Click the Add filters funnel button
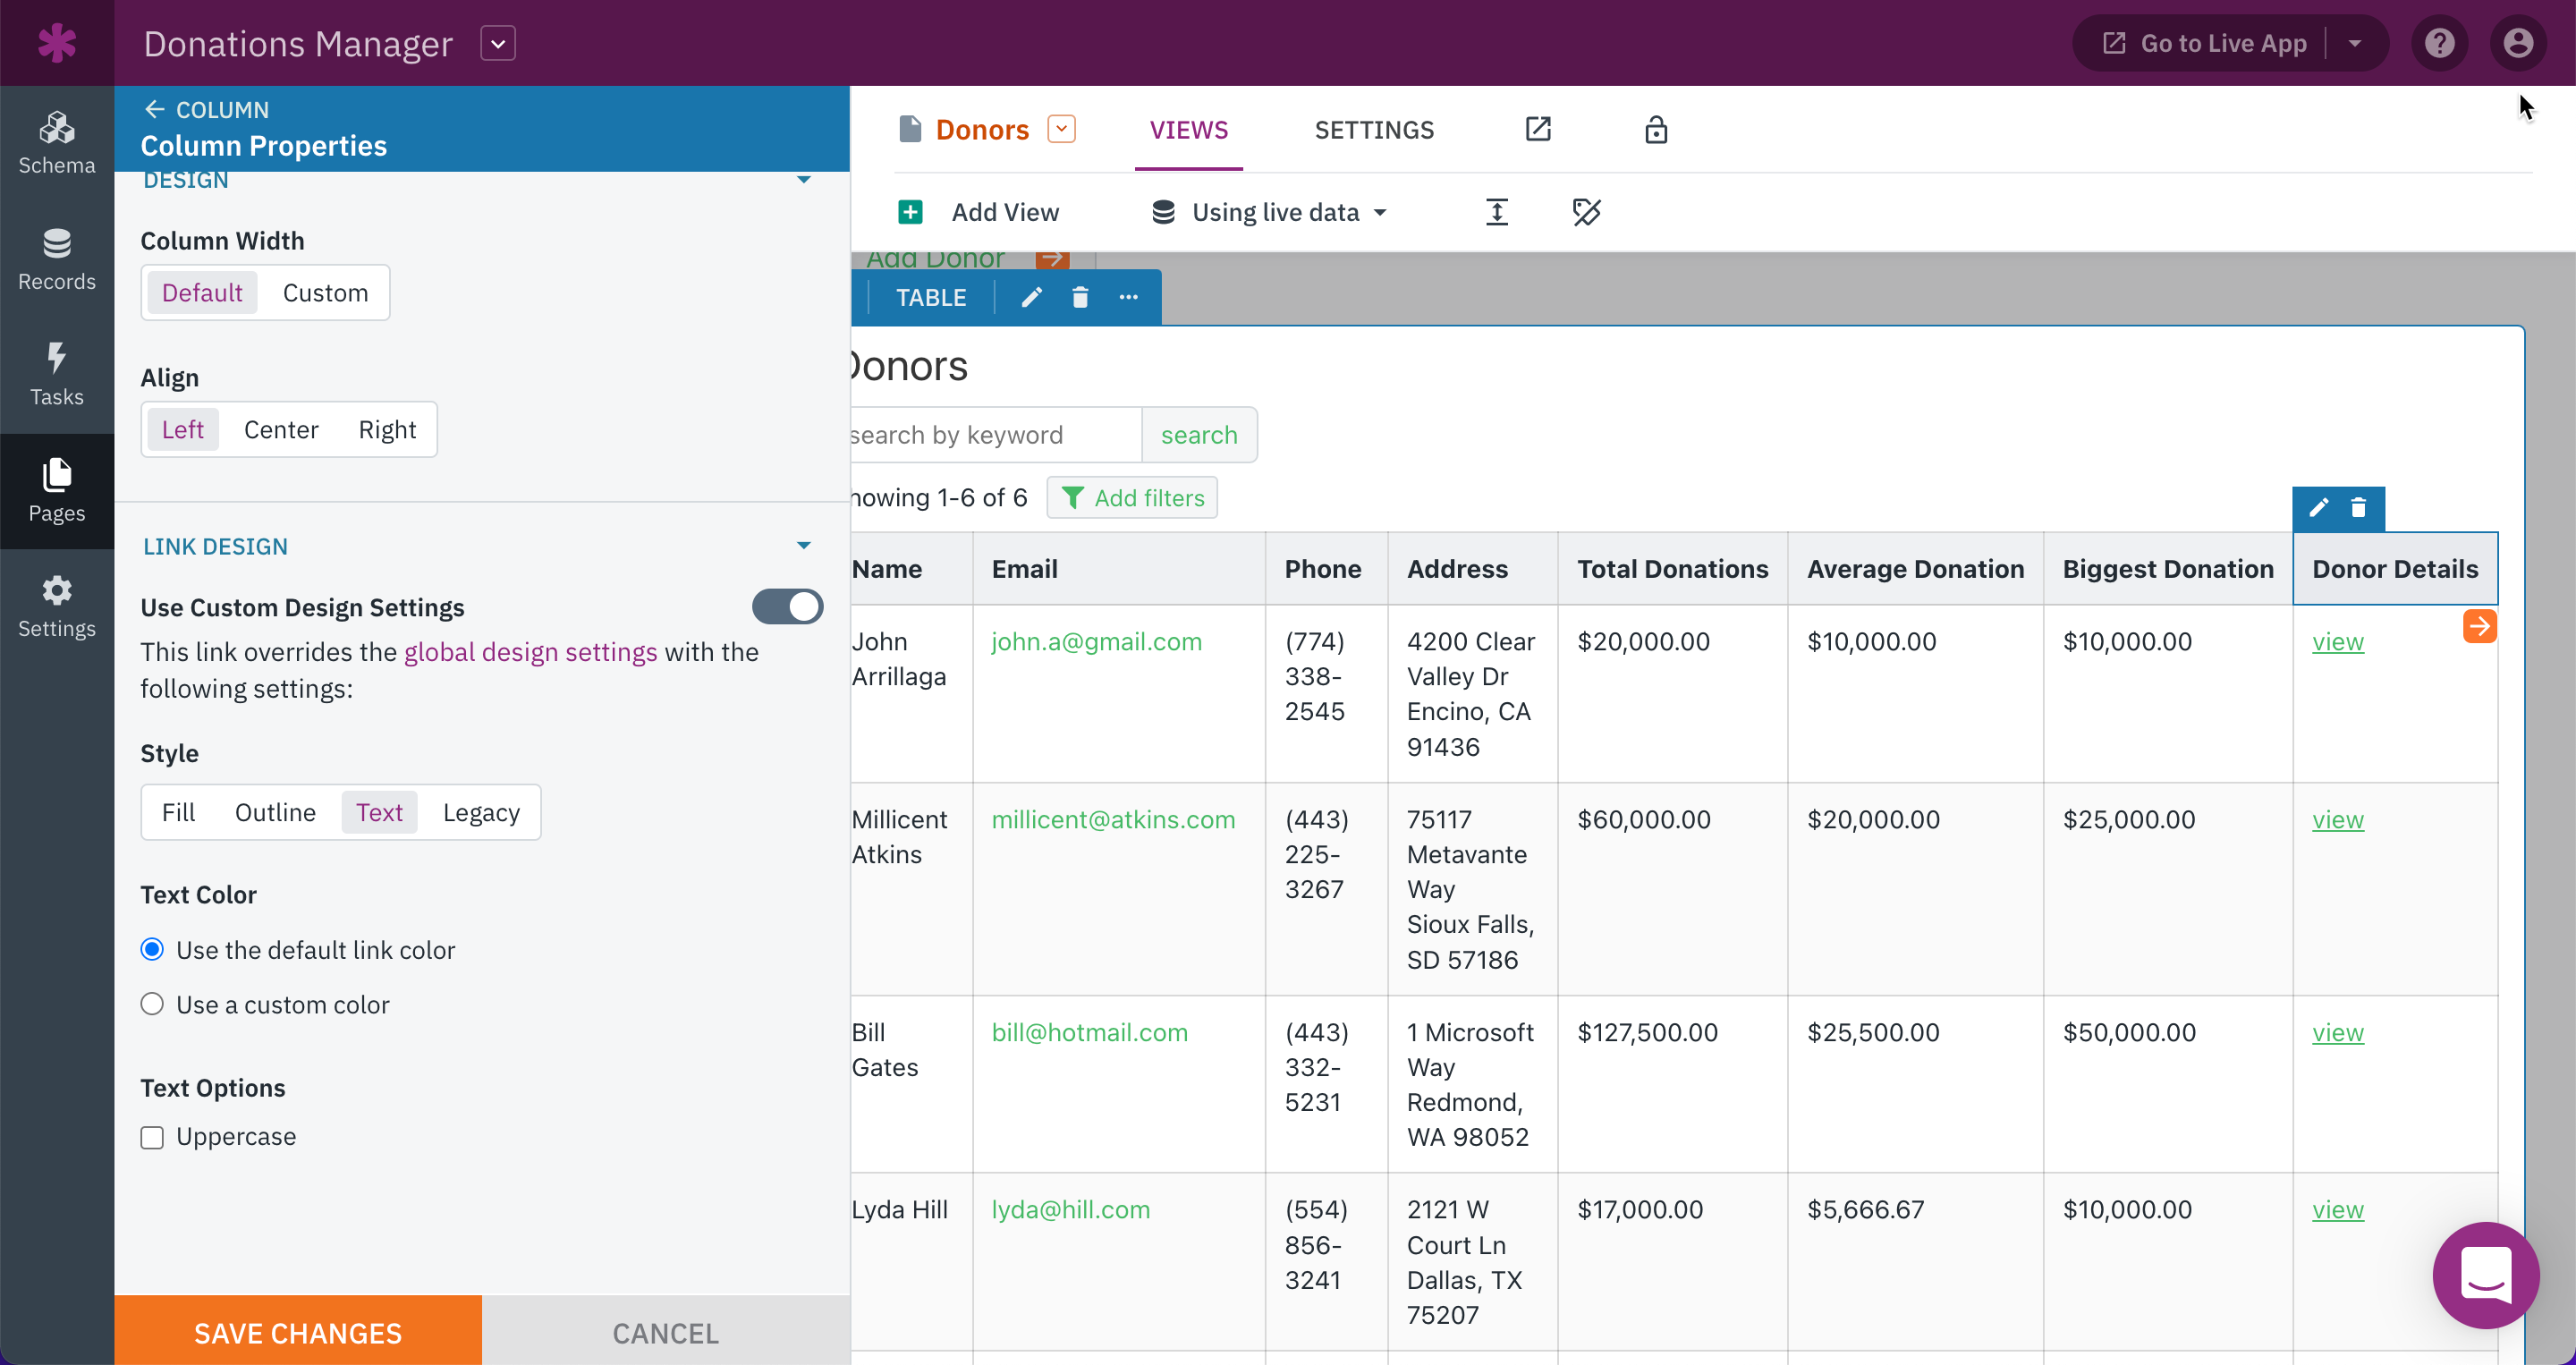2576x1365 pixels. [x=1132, y=497]
